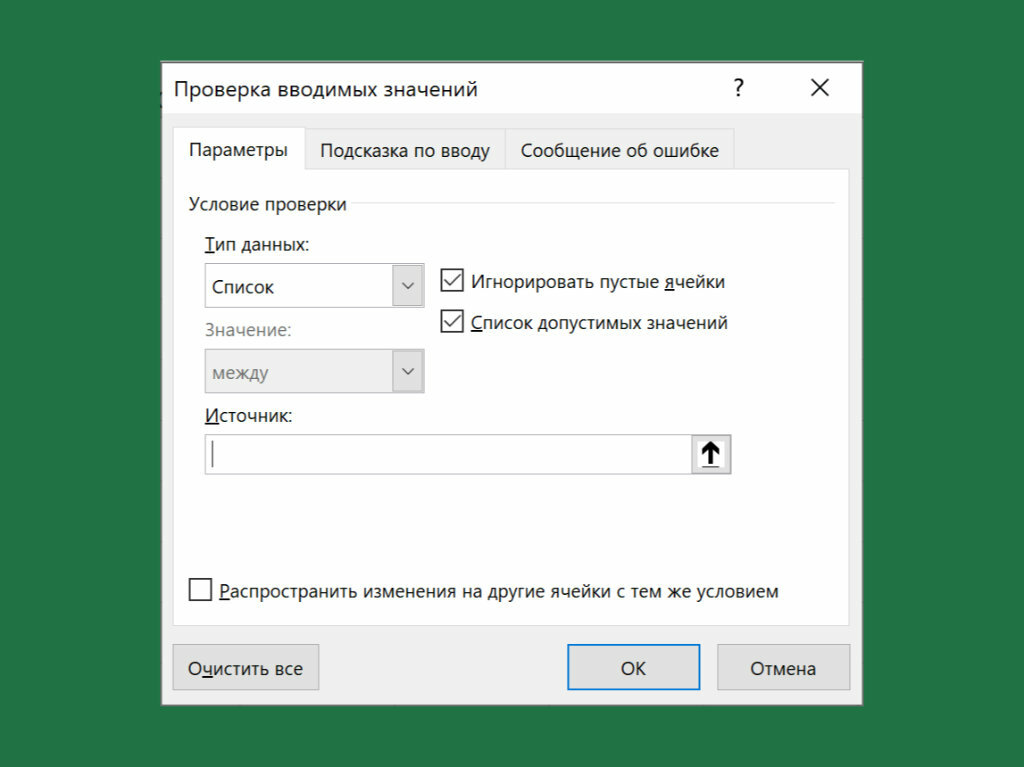Click the Очистить все button
Viewport: 1024px width, 767px height.
pyautogui.click(x=246, y=667)
